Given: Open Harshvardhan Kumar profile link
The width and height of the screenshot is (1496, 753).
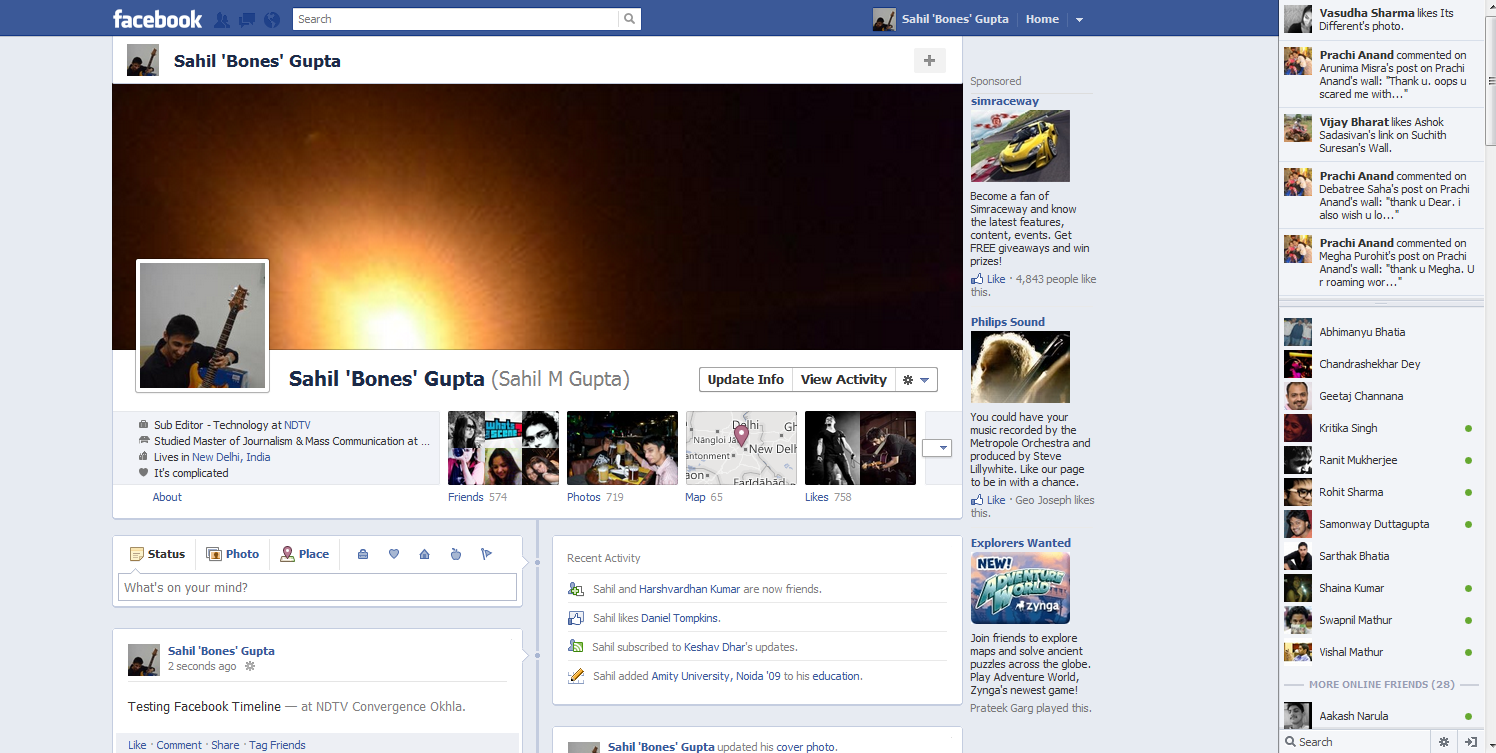Looking at the screenshot, I should click(x=690, y=589).
